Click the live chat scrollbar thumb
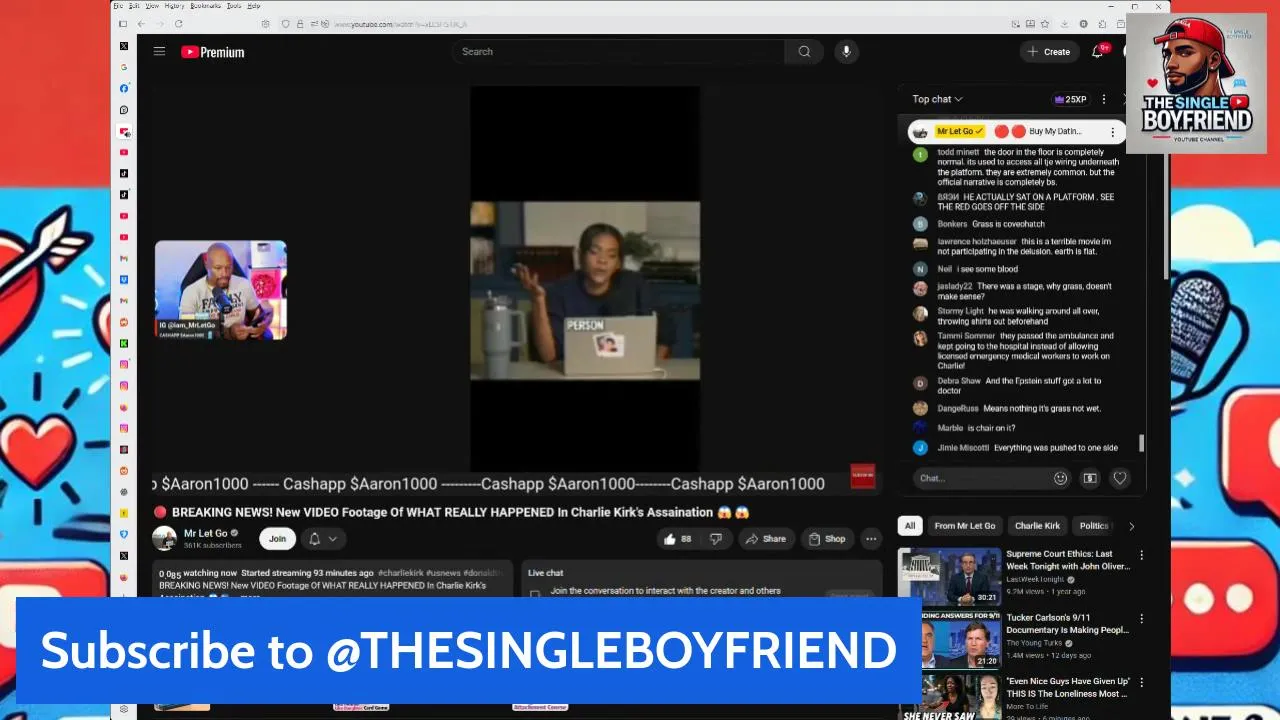Viewport: 1280px width, 720px height. tap(1140, 443)
